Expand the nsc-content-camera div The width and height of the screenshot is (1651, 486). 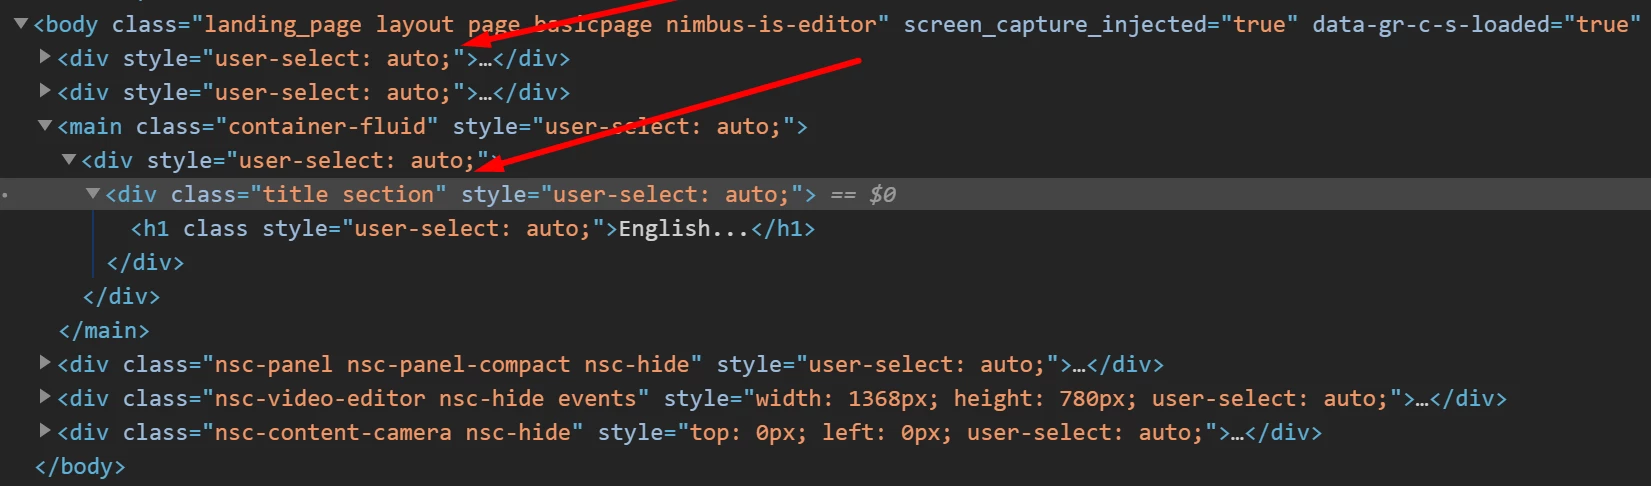pyautogui.click(x=45, y=431)
